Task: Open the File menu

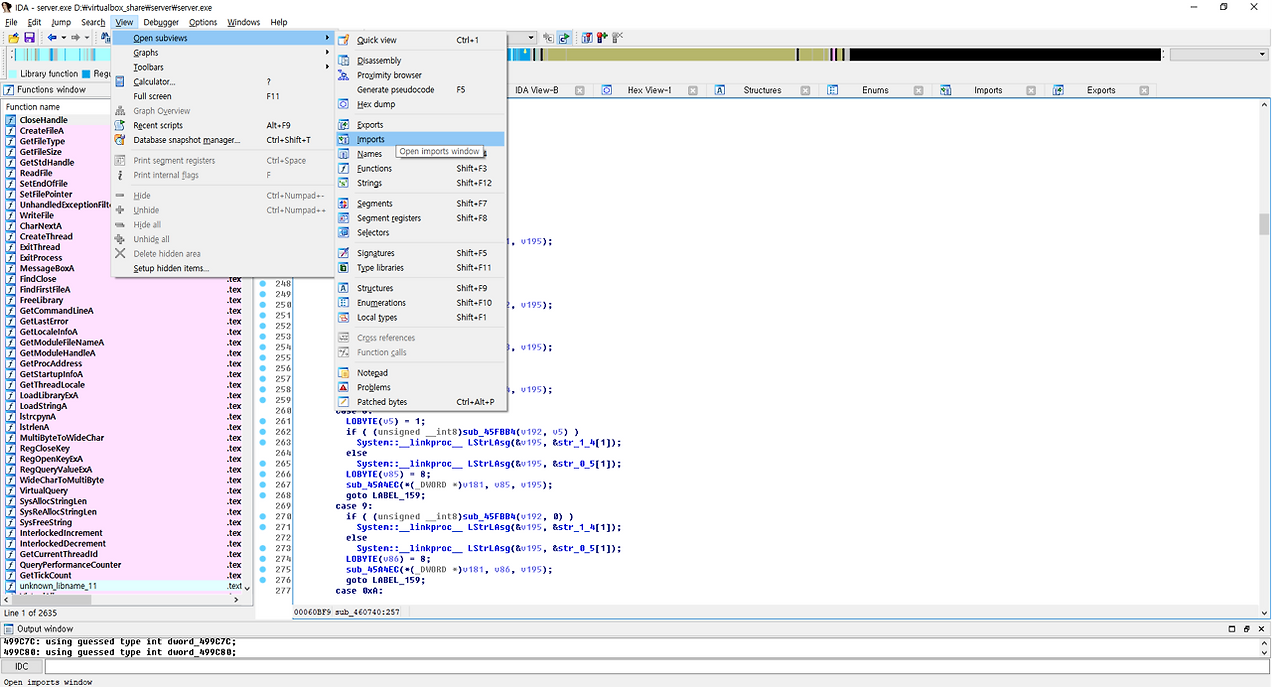Action: point(12,22)
